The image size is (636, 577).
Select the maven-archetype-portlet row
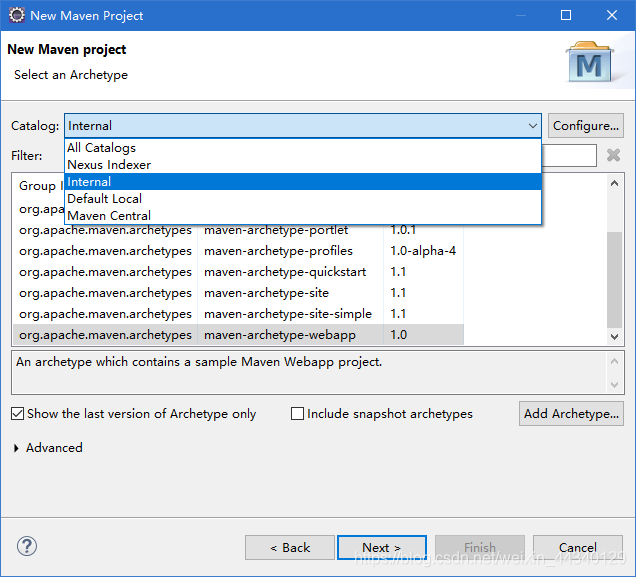click(x=238, y=230)
